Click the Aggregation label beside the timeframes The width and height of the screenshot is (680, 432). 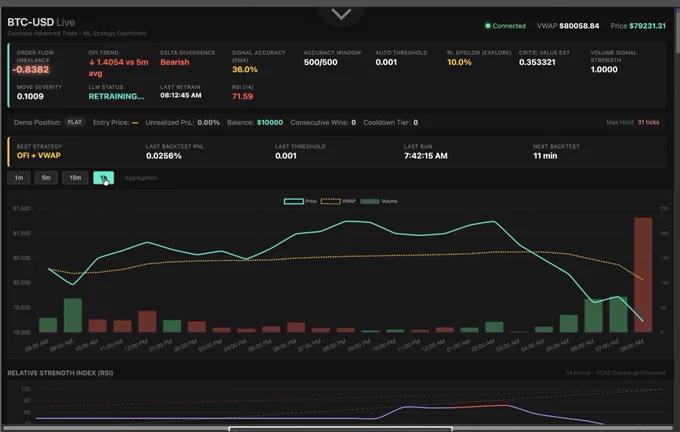coord(141,178)
